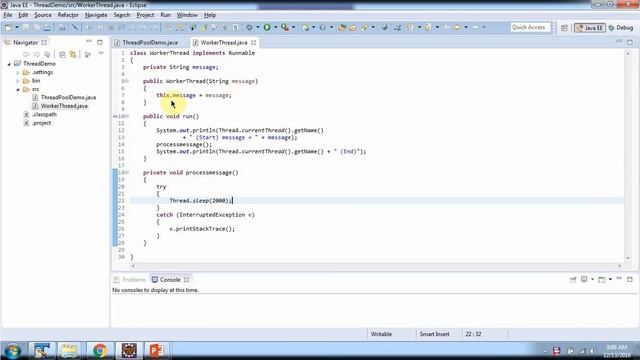Open the Debug configurations dropdown arrow
The height and width of the screenshot is (360, 640).
(258, 27)
